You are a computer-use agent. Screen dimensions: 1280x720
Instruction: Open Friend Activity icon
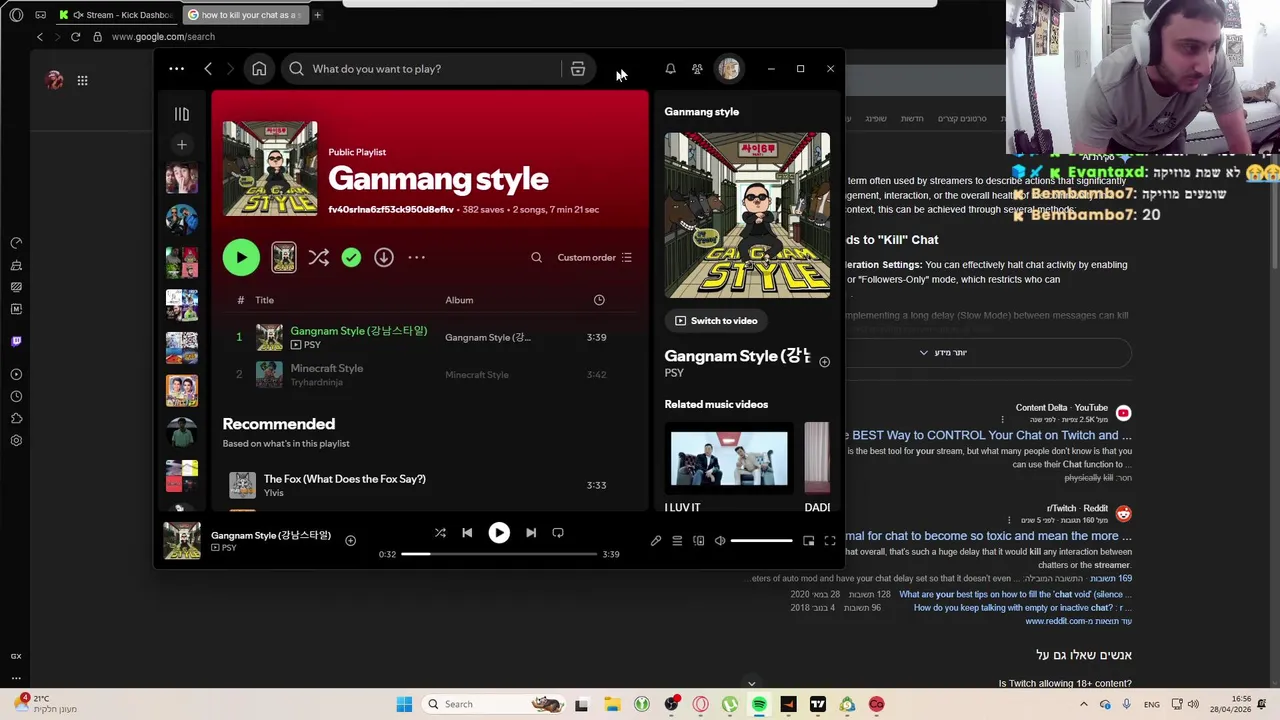[697, 69]
